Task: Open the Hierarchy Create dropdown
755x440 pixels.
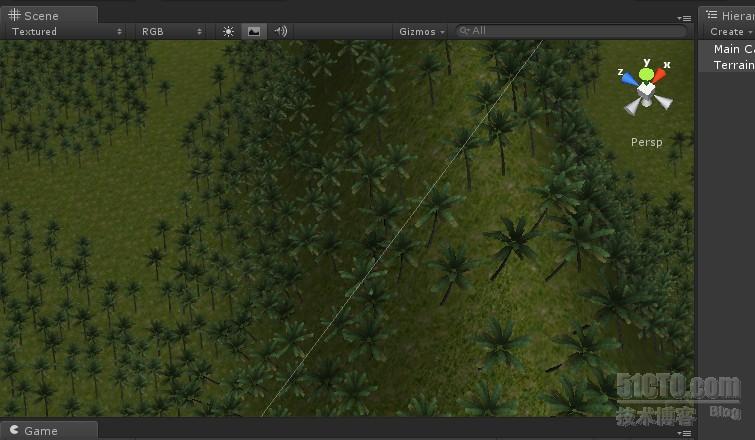Action: click(730, 31)
